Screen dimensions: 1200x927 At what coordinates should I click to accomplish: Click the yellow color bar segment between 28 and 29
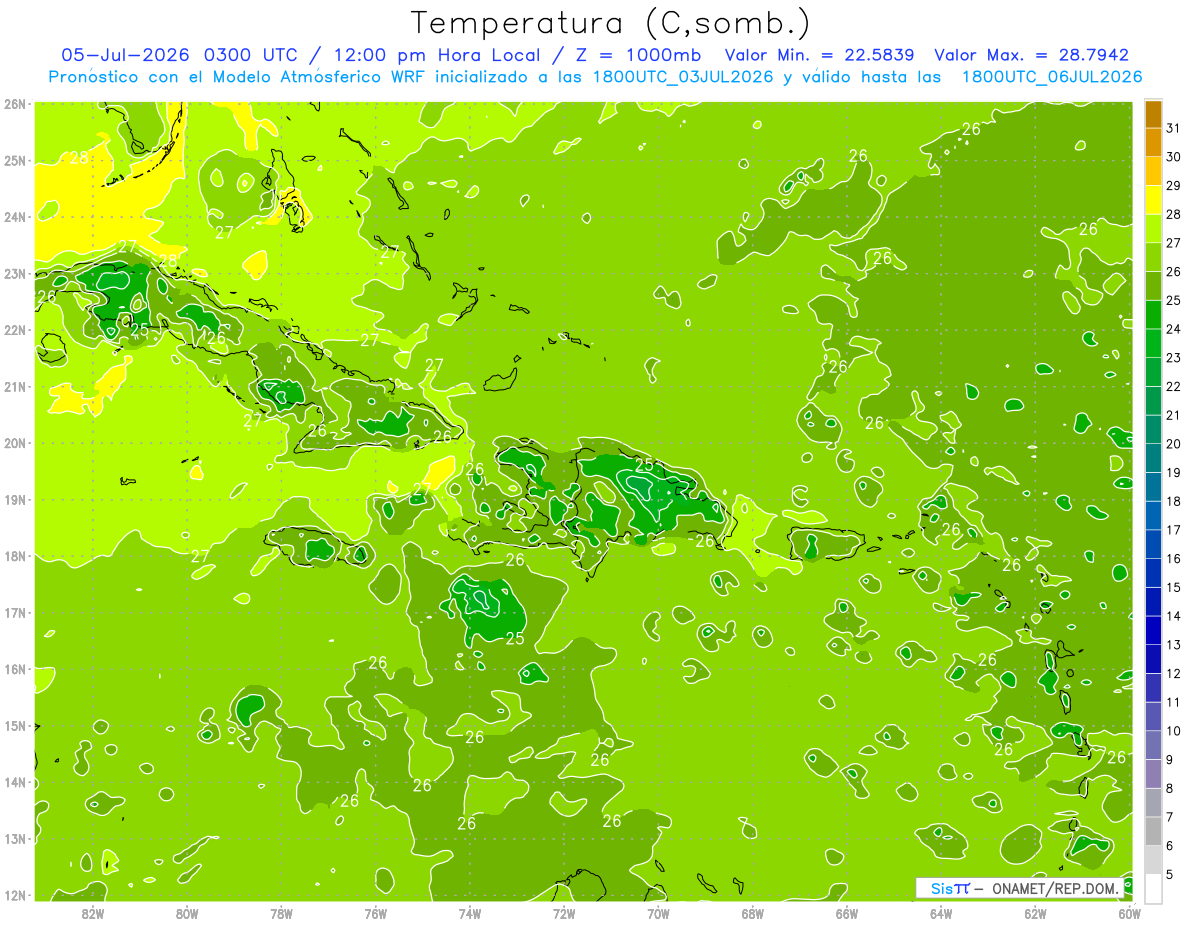tap(1153, 199)
